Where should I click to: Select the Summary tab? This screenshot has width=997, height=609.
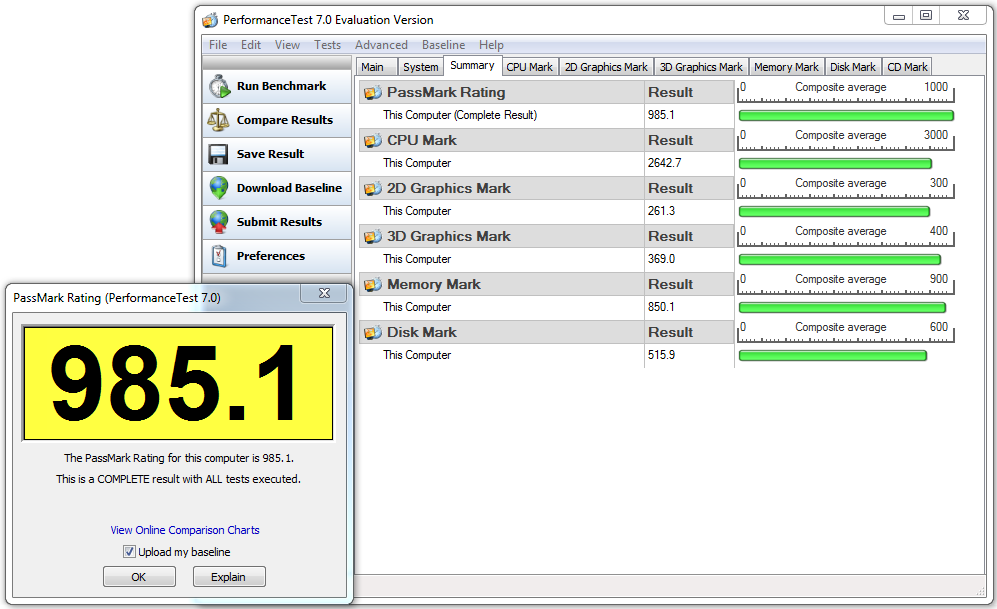pos(472,65)
